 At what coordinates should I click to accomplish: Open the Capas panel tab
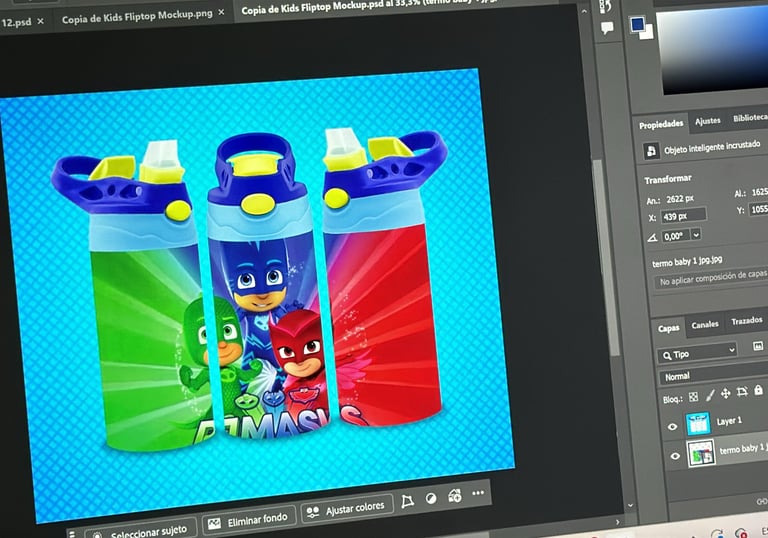(669, 328)
